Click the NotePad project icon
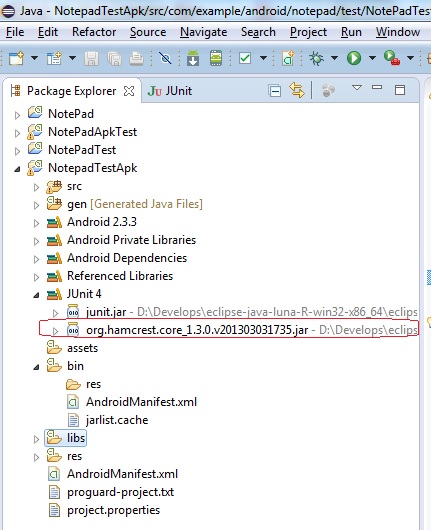 35,112
